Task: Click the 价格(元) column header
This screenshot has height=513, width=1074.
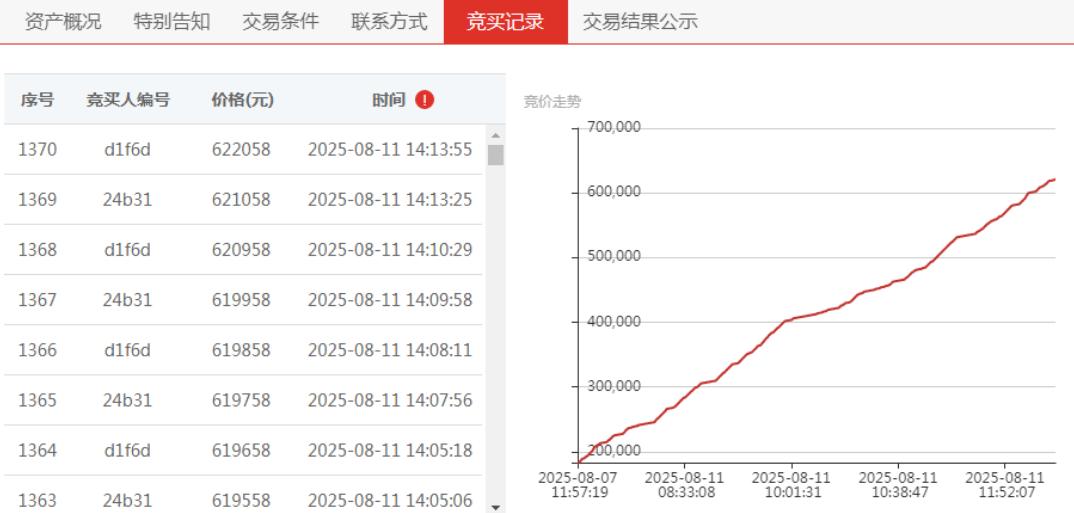Action: click(x=242, y=100)
